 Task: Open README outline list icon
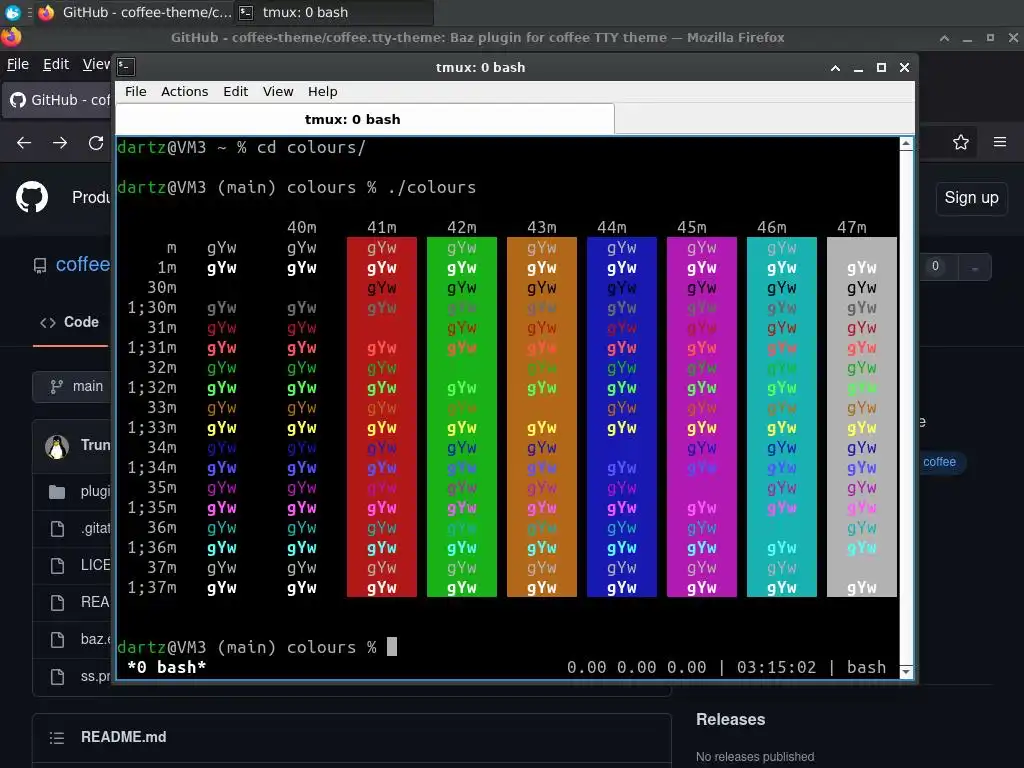click(57, 738)
